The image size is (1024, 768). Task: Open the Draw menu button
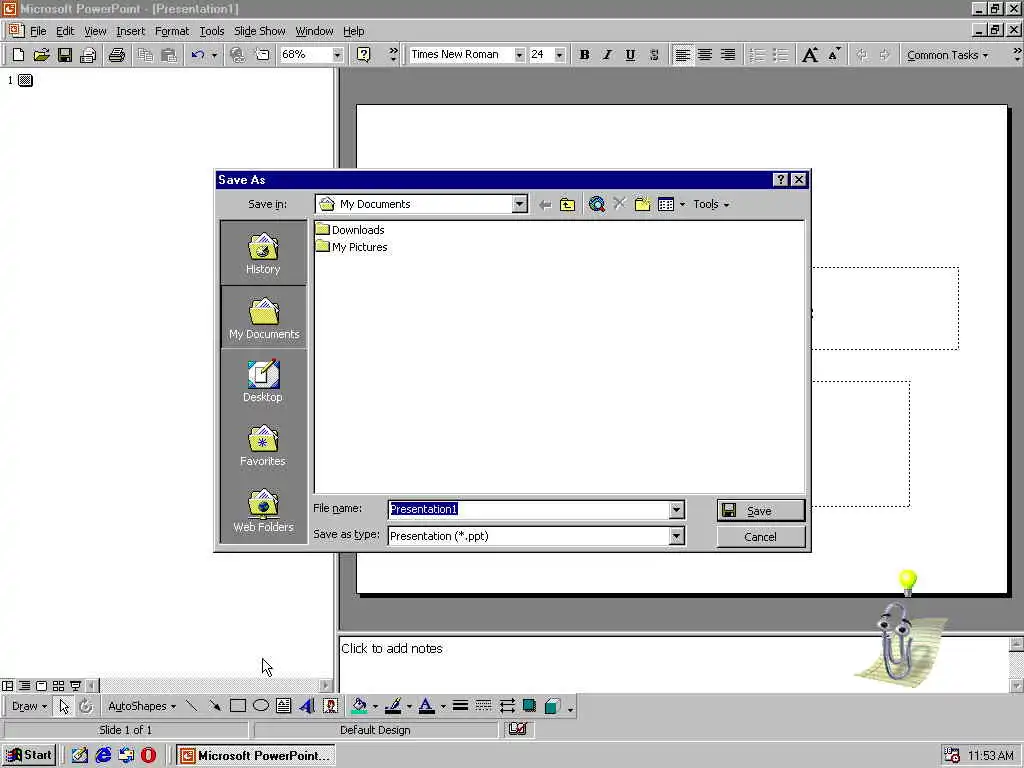coord(29,706)
